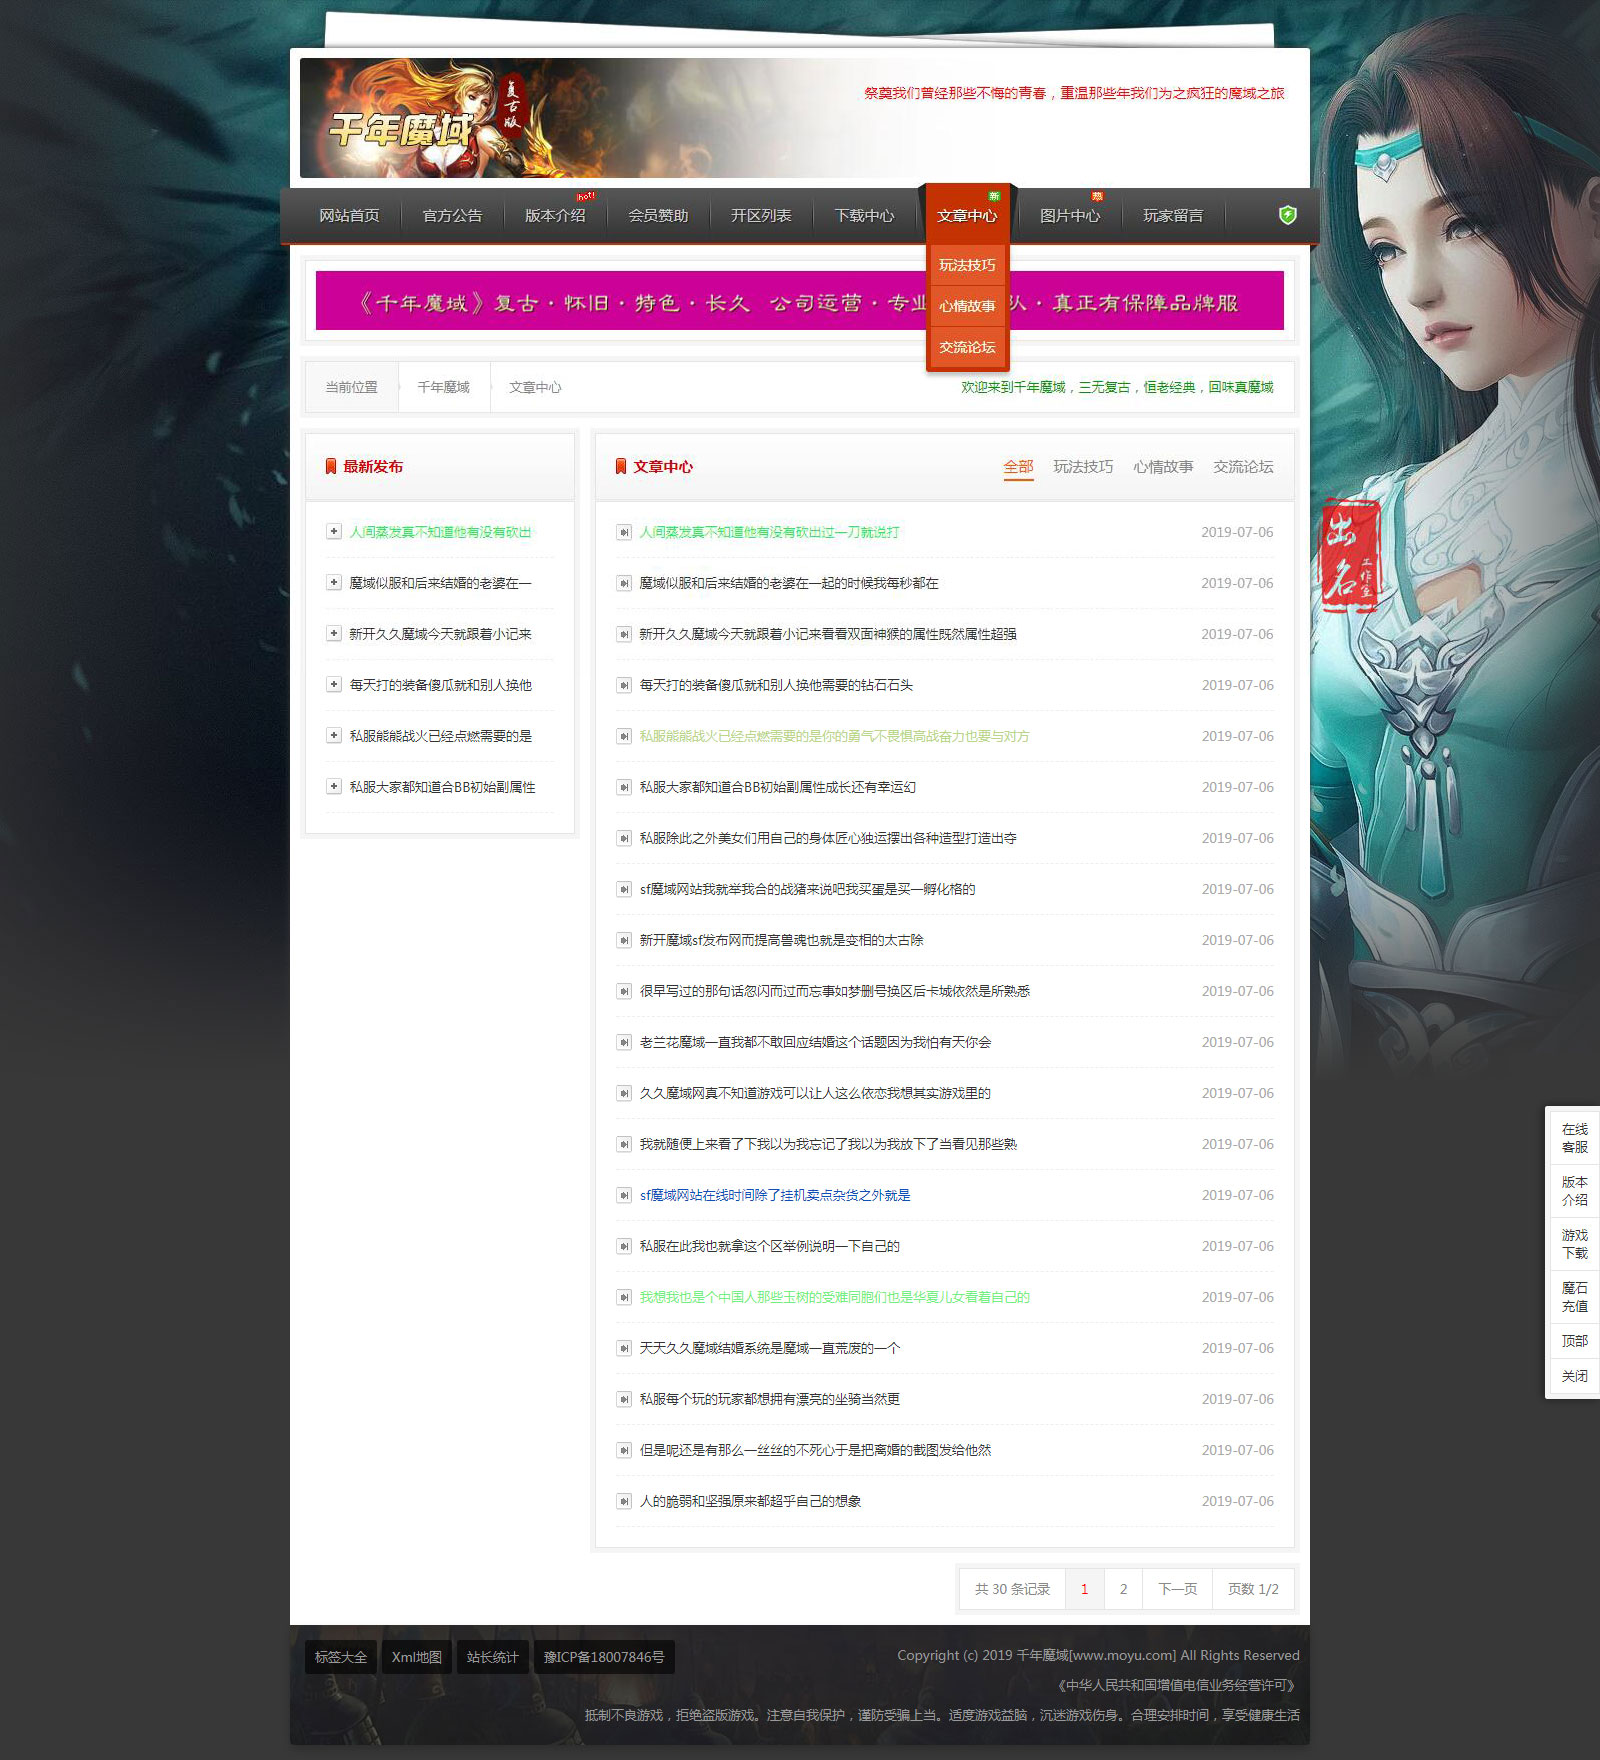The height and width of the screenshot is (1760, 1600).
Task: Click arrow icon beside 老兰花魔域一直我都不敢回应结婚
Action: tap(624, 1042)
